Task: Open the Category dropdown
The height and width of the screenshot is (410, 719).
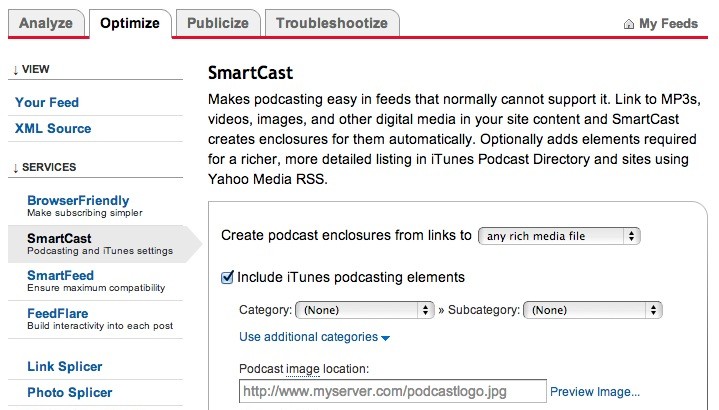Action: pos(365,311)
